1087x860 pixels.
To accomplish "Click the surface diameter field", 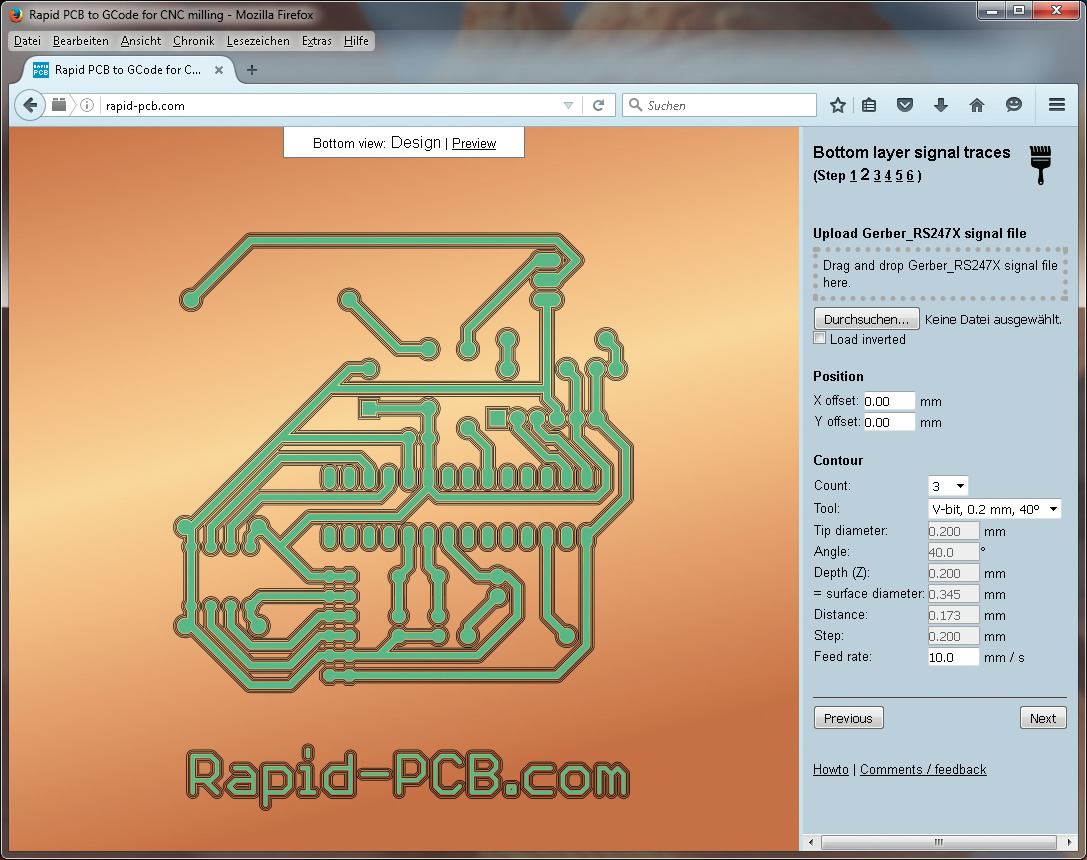I will point(953,594).
